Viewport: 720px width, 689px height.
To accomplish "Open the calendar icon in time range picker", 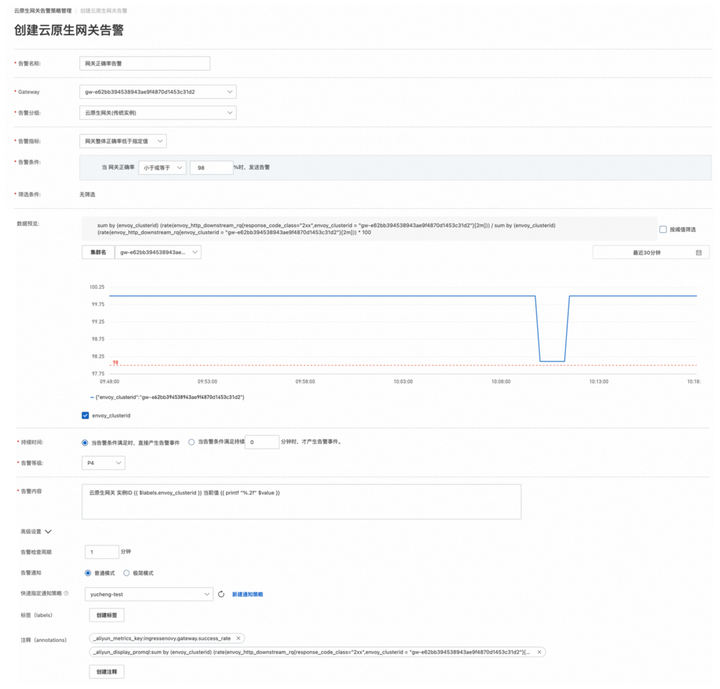I will pos(699,253).
